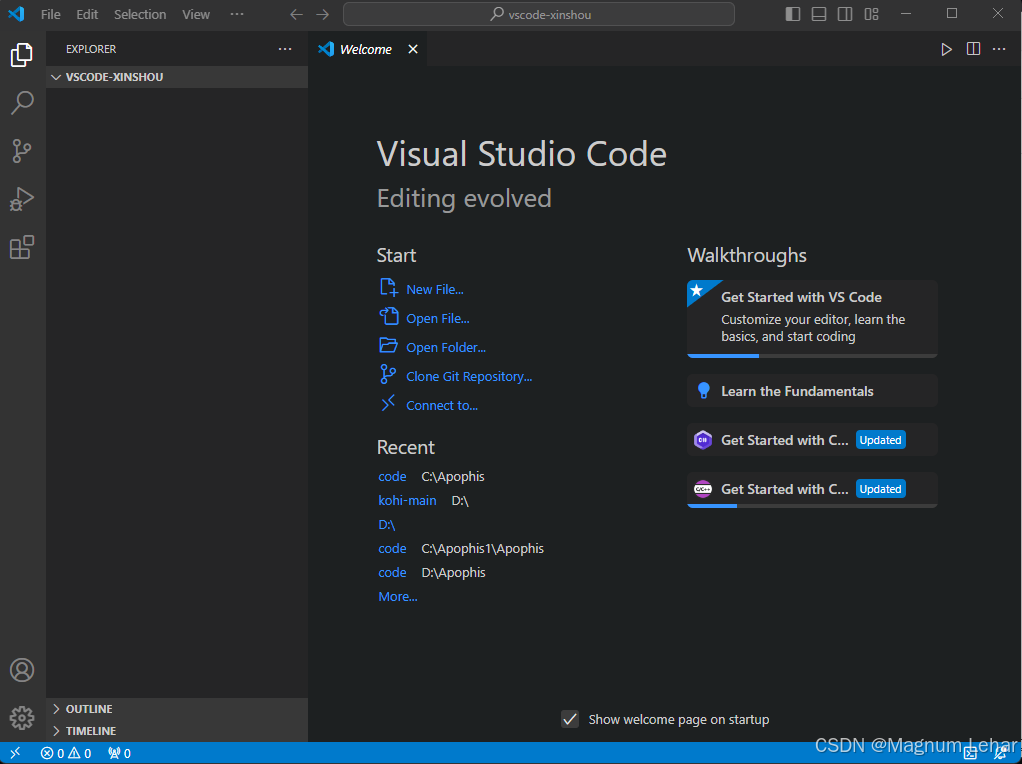Open the Manage gear icon
1022x764 pixels.
[x=22, y=718]
